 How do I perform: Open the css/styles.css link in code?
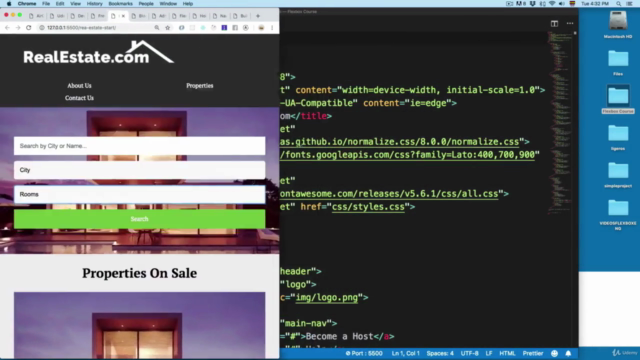click(368, 207)
